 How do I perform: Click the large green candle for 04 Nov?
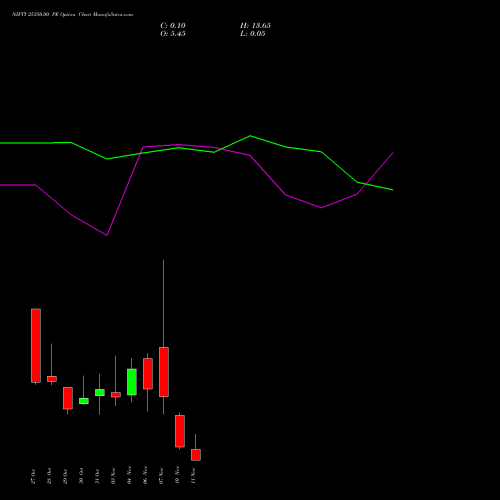(132, 382)
